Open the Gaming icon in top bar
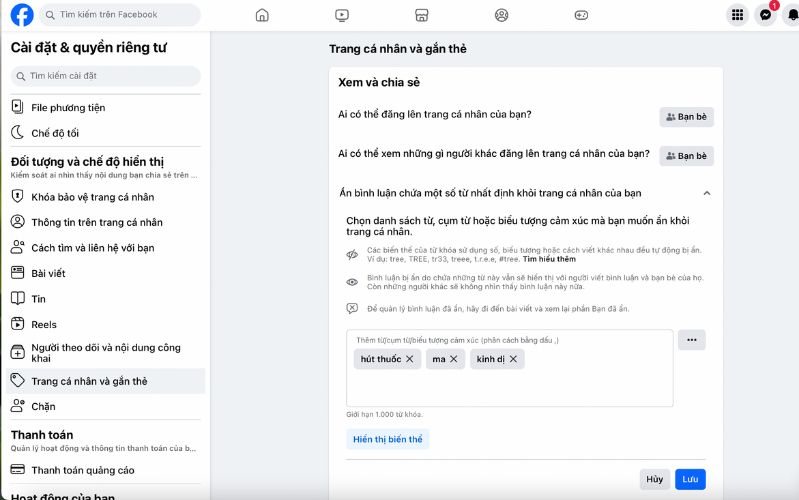Screen dimensions: 799x500 tap(581, 15)
